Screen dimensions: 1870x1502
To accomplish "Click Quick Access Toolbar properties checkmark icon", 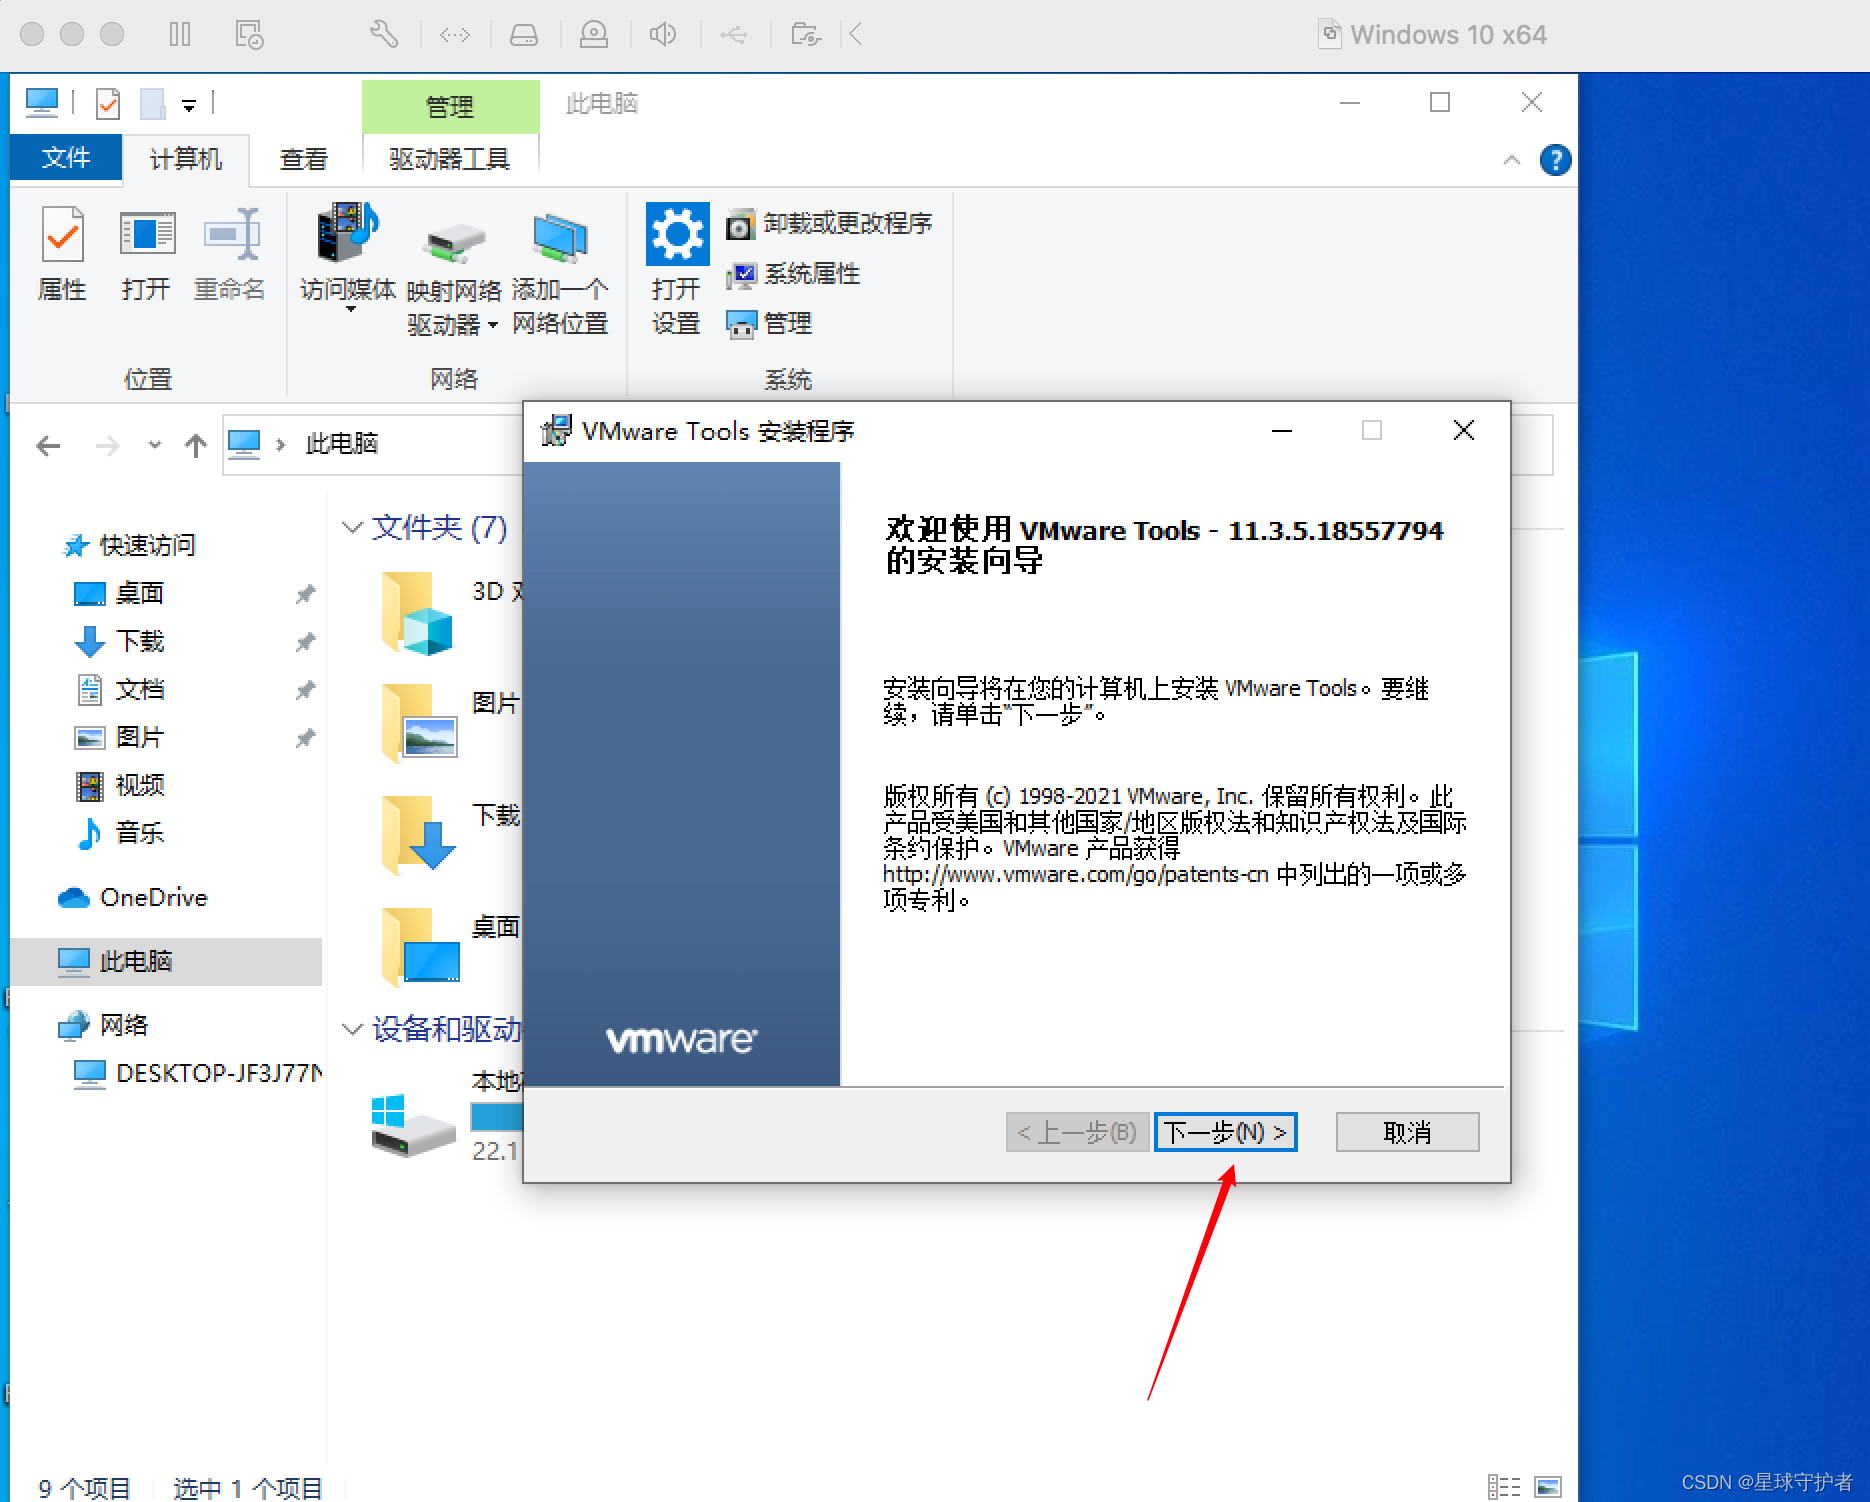I will (x=108, y=103).
